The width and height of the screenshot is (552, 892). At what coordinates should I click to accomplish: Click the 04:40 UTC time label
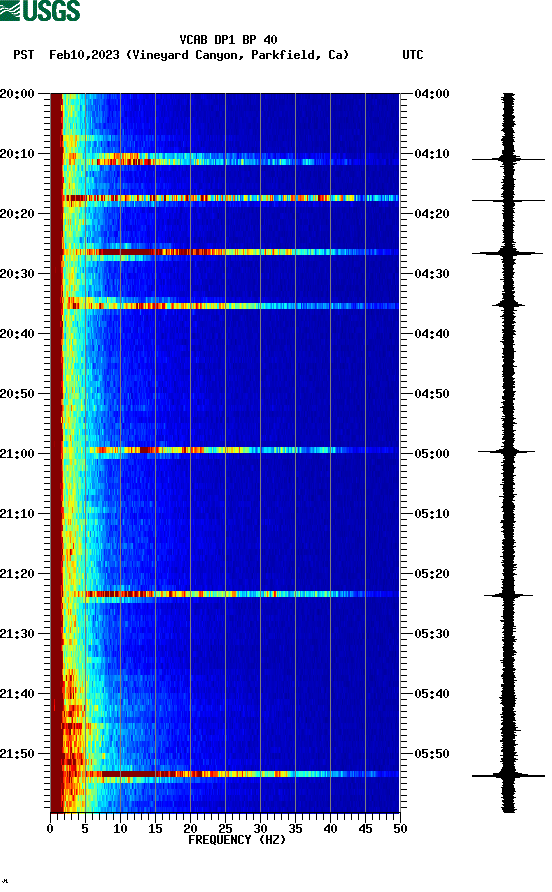[x=432, y=334]
